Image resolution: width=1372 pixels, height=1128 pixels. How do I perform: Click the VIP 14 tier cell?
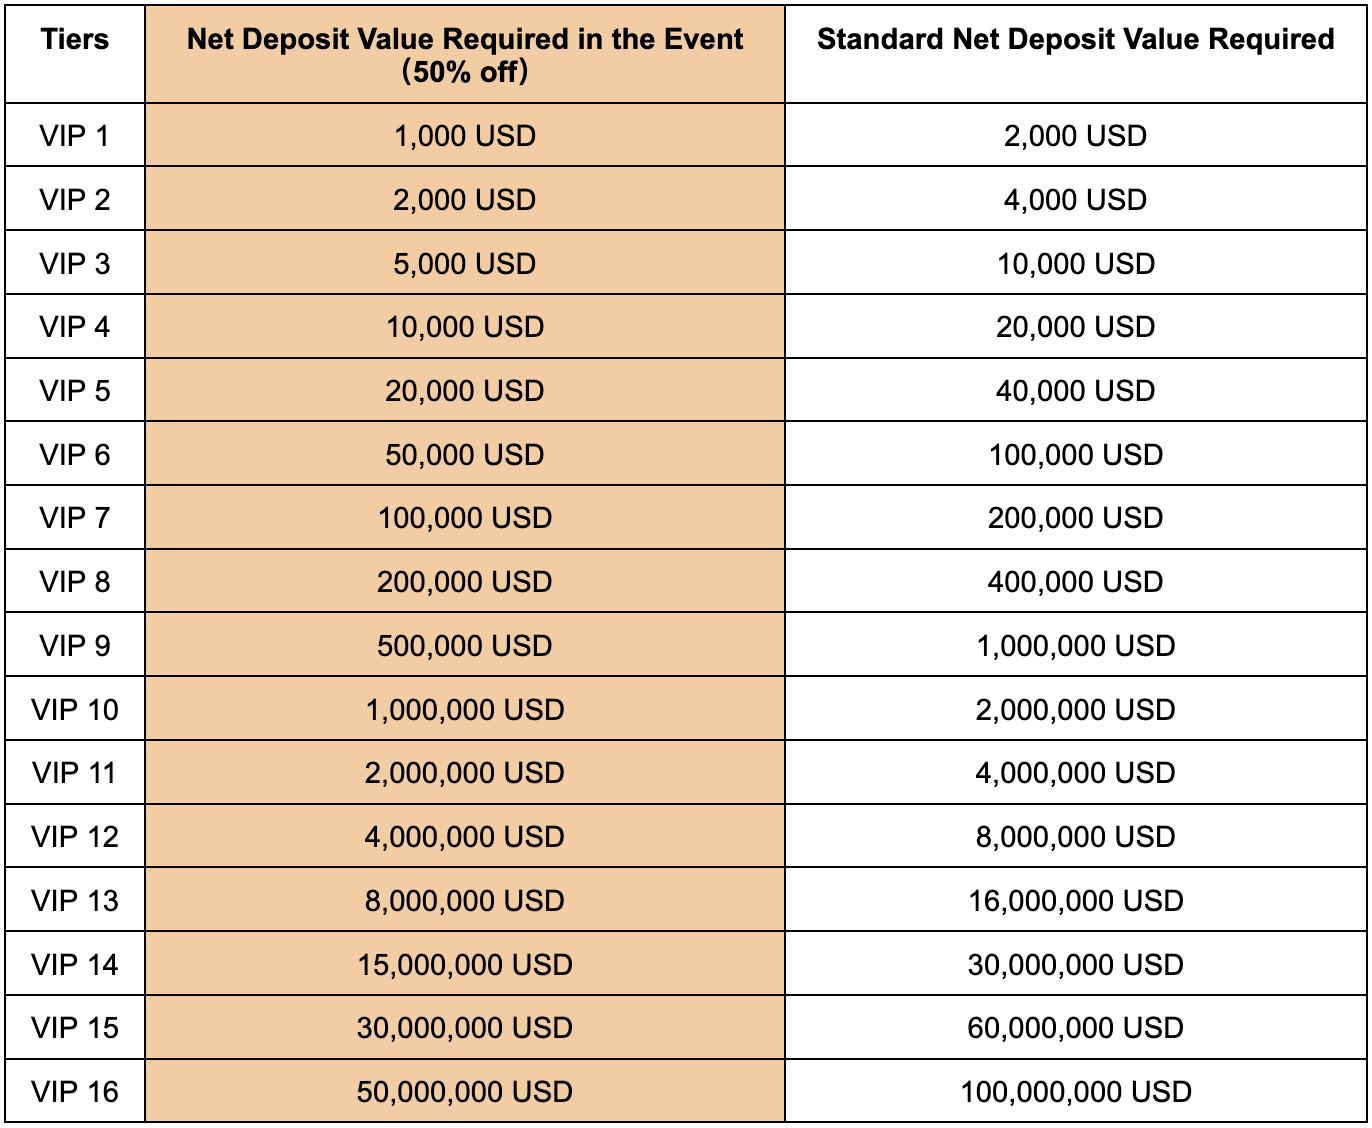75,965
